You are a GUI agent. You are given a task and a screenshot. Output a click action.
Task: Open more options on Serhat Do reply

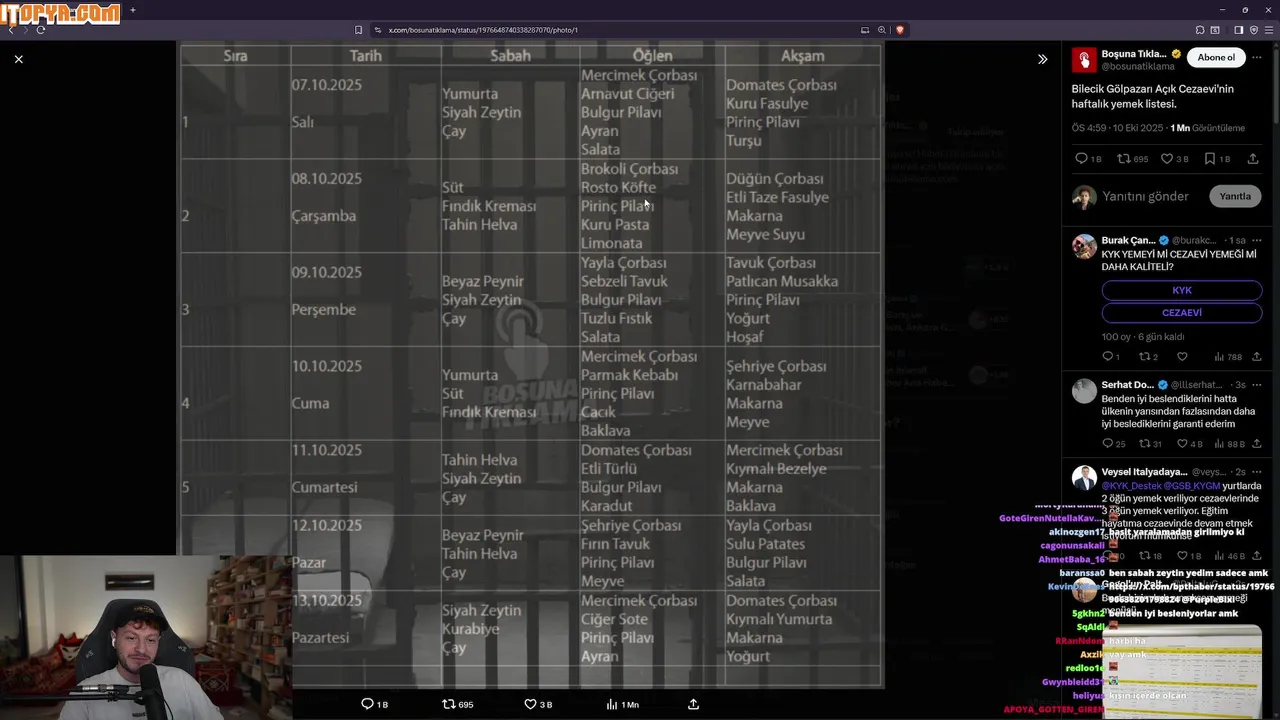coord(1257,385)
